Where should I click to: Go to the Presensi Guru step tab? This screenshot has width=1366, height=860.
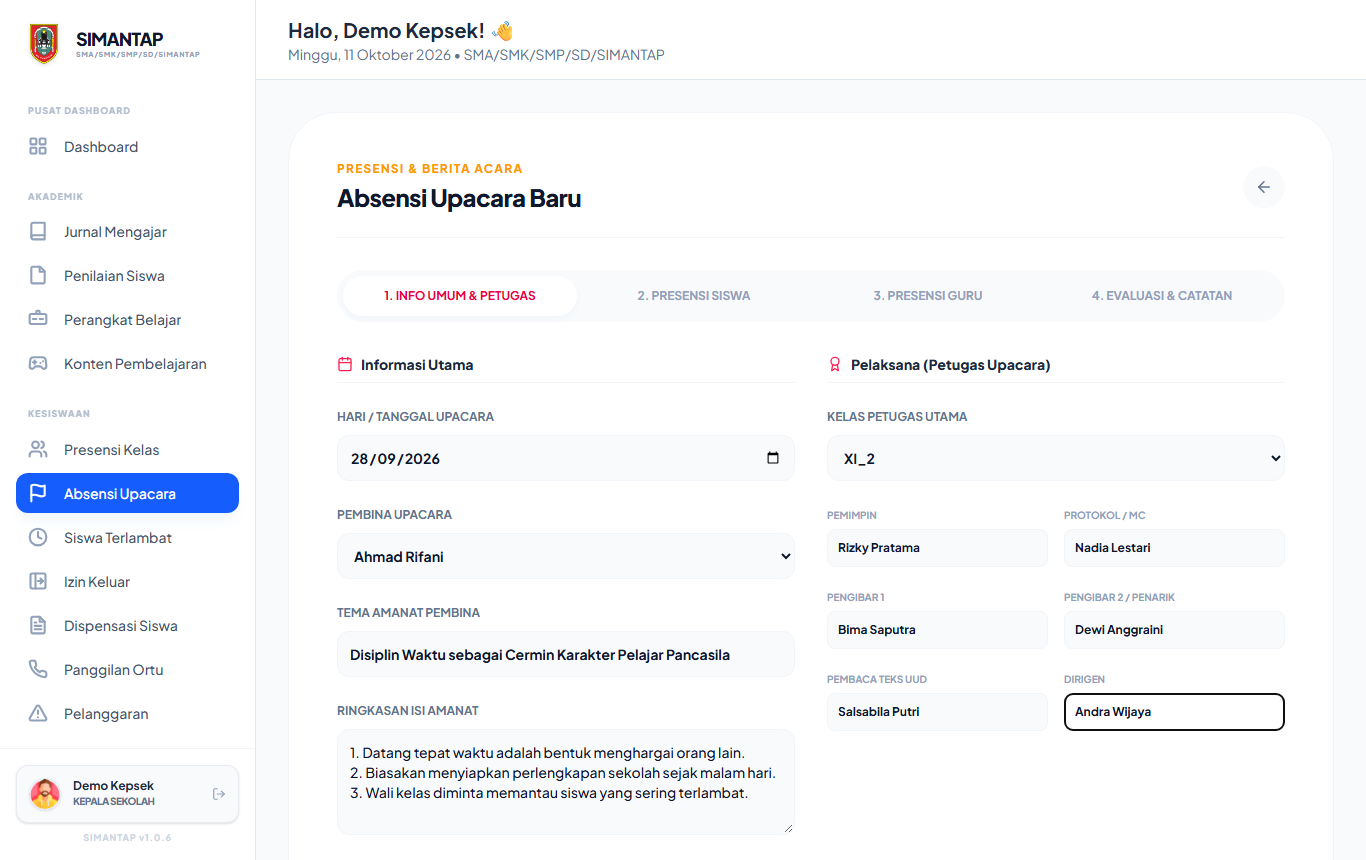928,296
